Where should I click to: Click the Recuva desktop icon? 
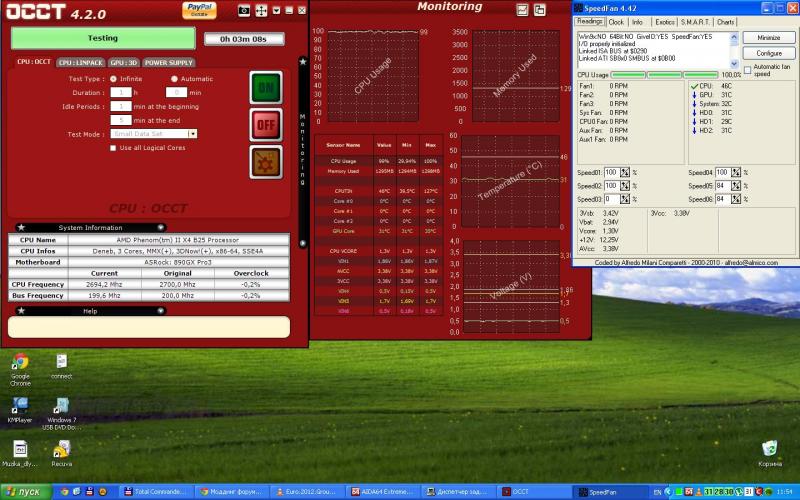pyautogui.click(x=61, y=454)
